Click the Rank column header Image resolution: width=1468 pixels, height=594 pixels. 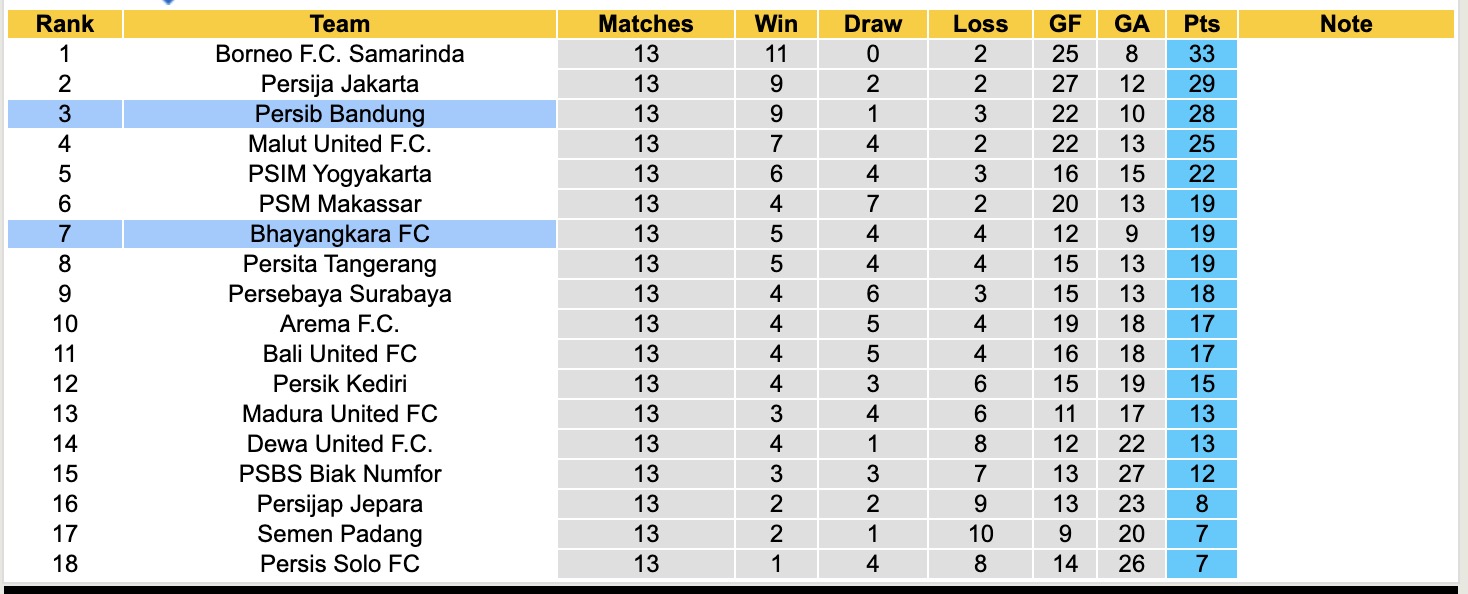(65, 24)
